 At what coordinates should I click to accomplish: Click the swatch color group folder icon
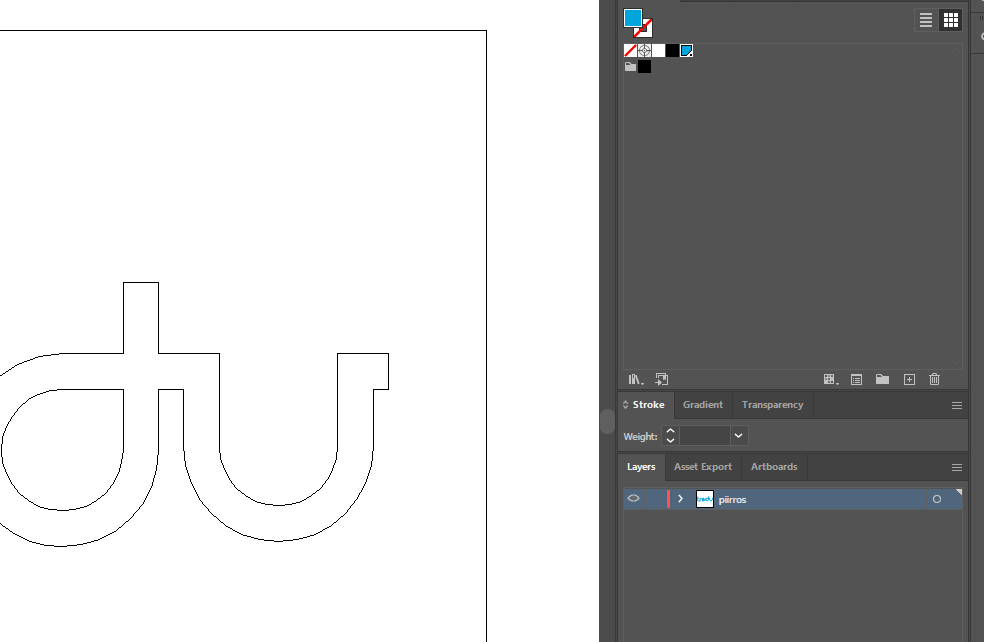(x=630, y=67)
